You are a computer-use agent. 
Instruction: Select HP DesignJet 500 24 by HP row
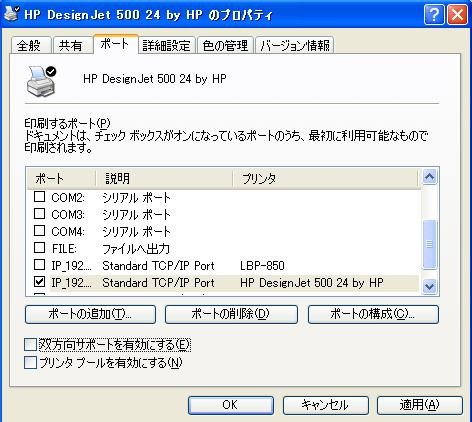click(234, 283)
